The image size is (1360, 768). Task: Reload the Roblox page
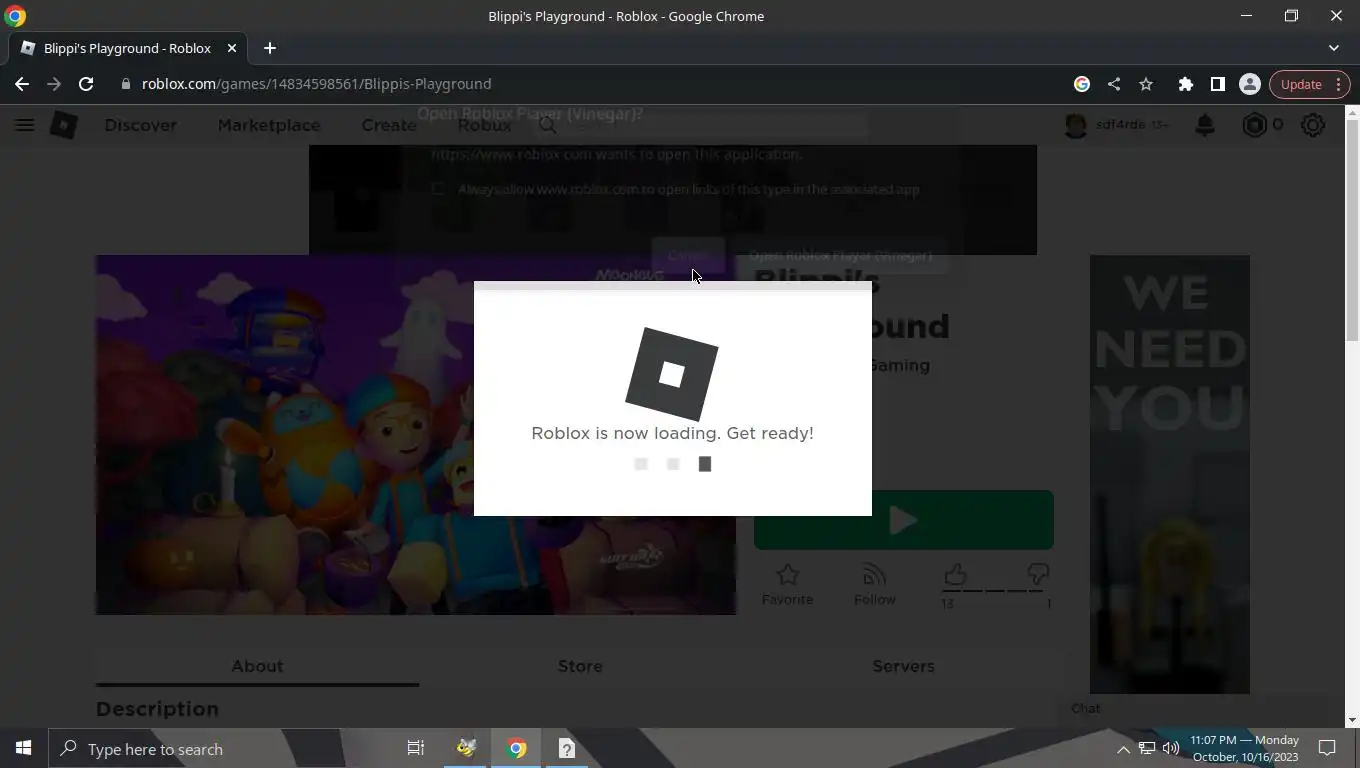86,84
